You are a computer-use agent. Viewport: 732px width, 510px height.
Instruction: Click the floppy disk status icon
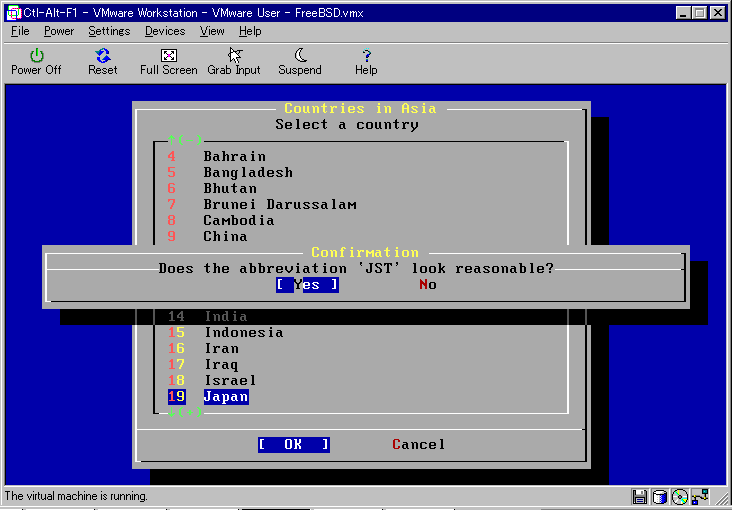click(640, 497)
